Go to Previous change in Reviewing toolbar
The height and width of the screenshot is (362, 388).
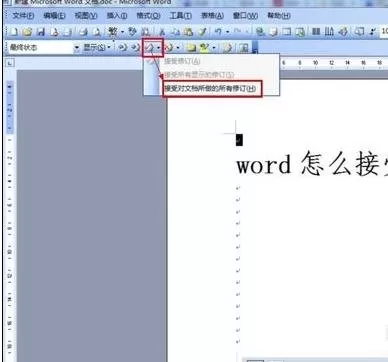123,48
